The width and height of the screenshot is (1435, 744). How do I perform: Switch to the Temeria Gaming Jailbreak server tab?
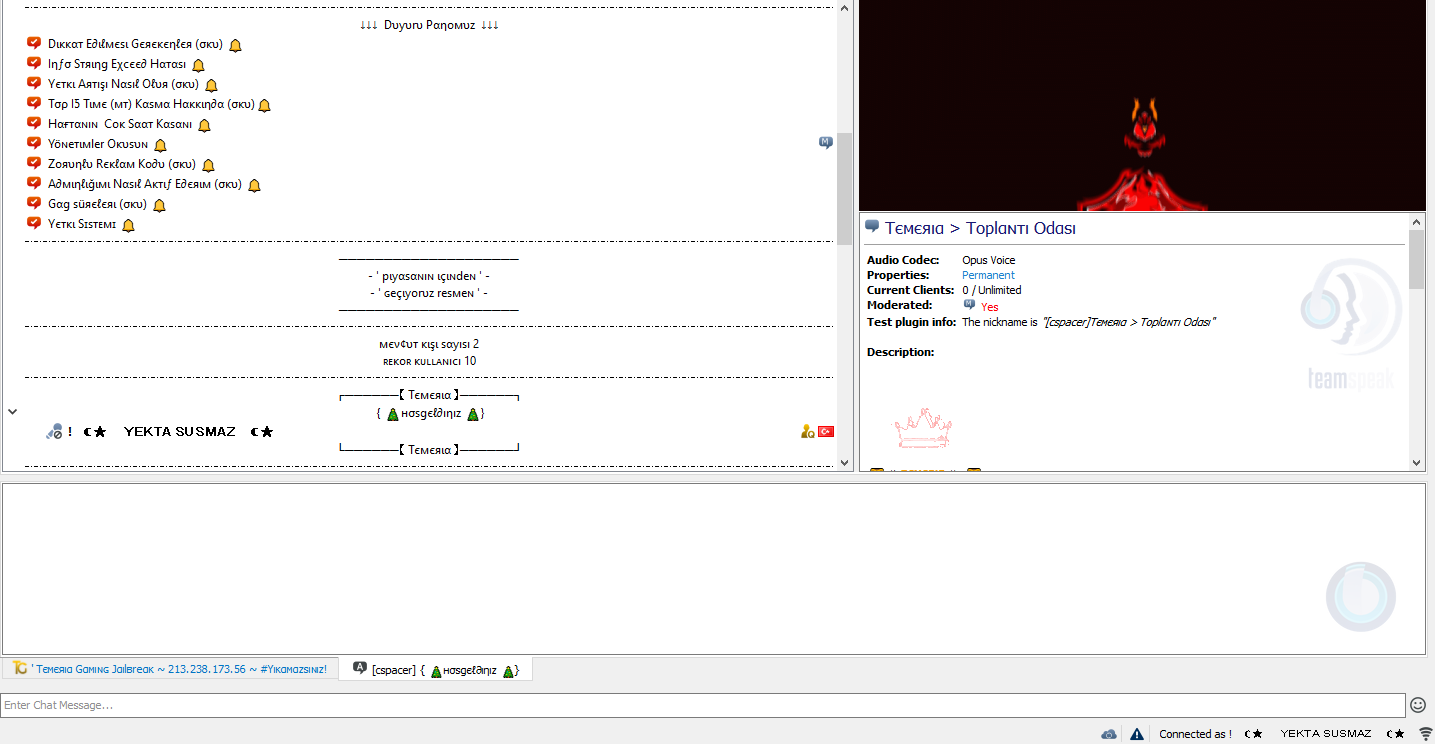pyautogui.click(x=170, y=669)
